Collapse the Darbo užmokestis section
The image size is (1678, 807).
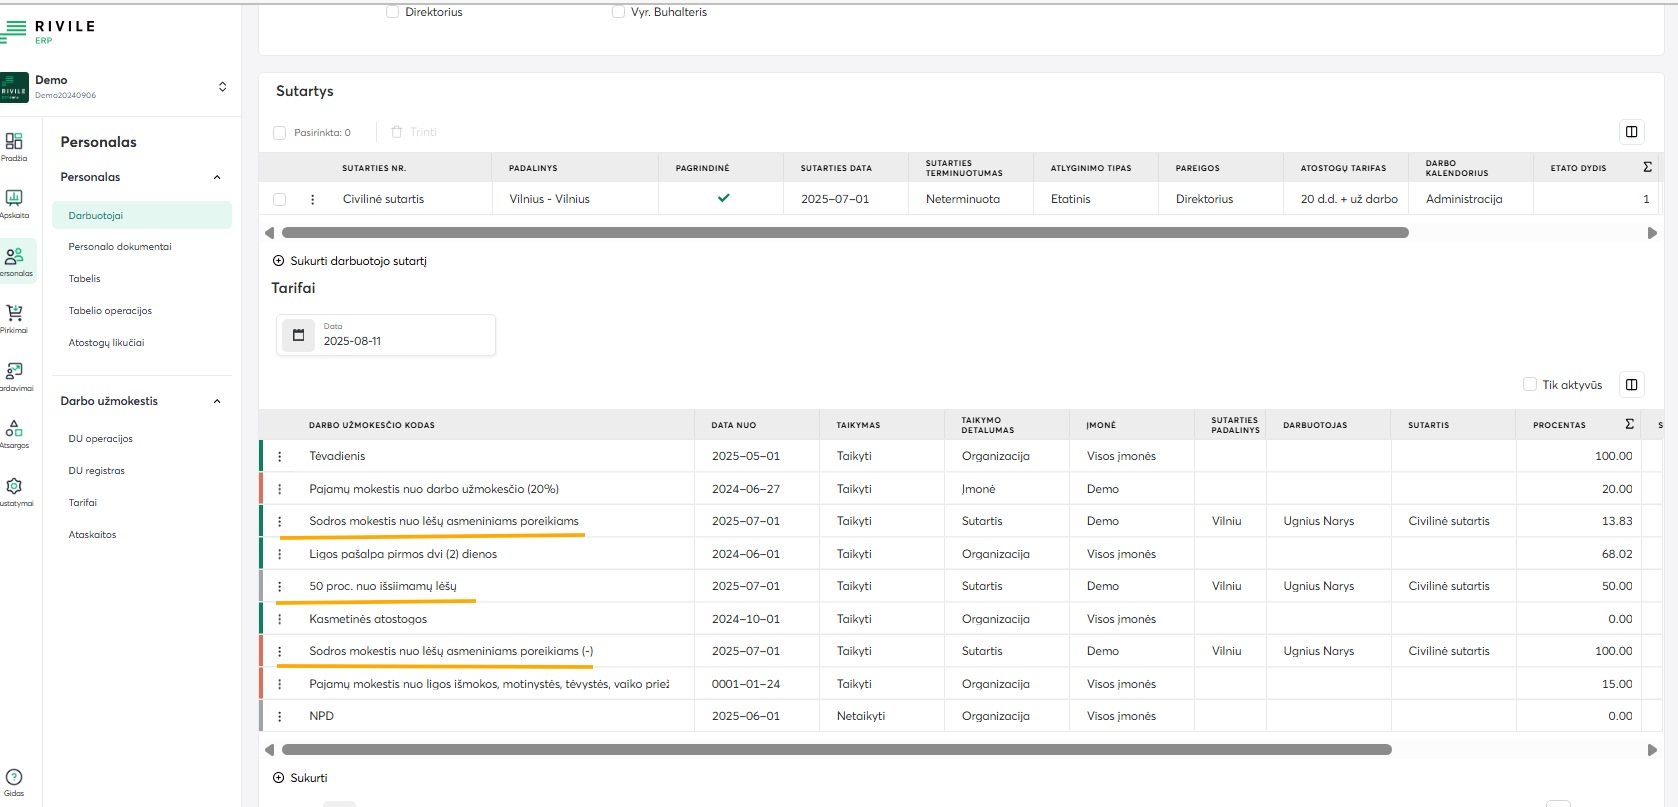click(x=217, y=401)
